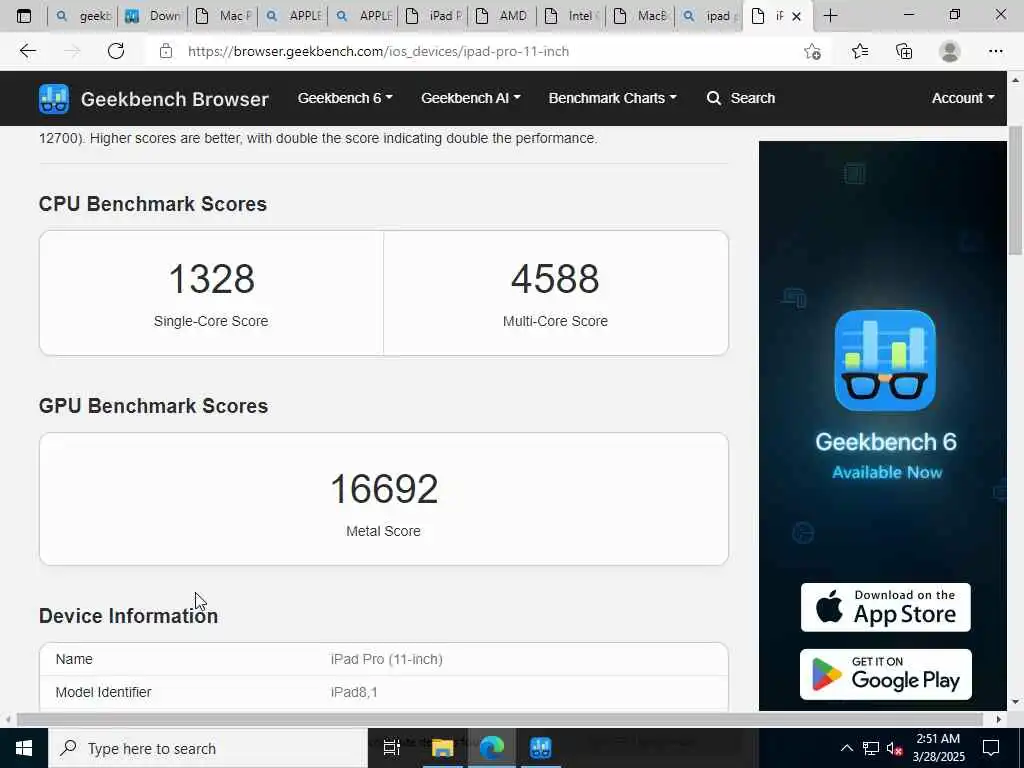Click the Search magnifier icon in navbar
Image resolution: width=1024 pixels, height=768 pixels.
click(x=714, y=98)
